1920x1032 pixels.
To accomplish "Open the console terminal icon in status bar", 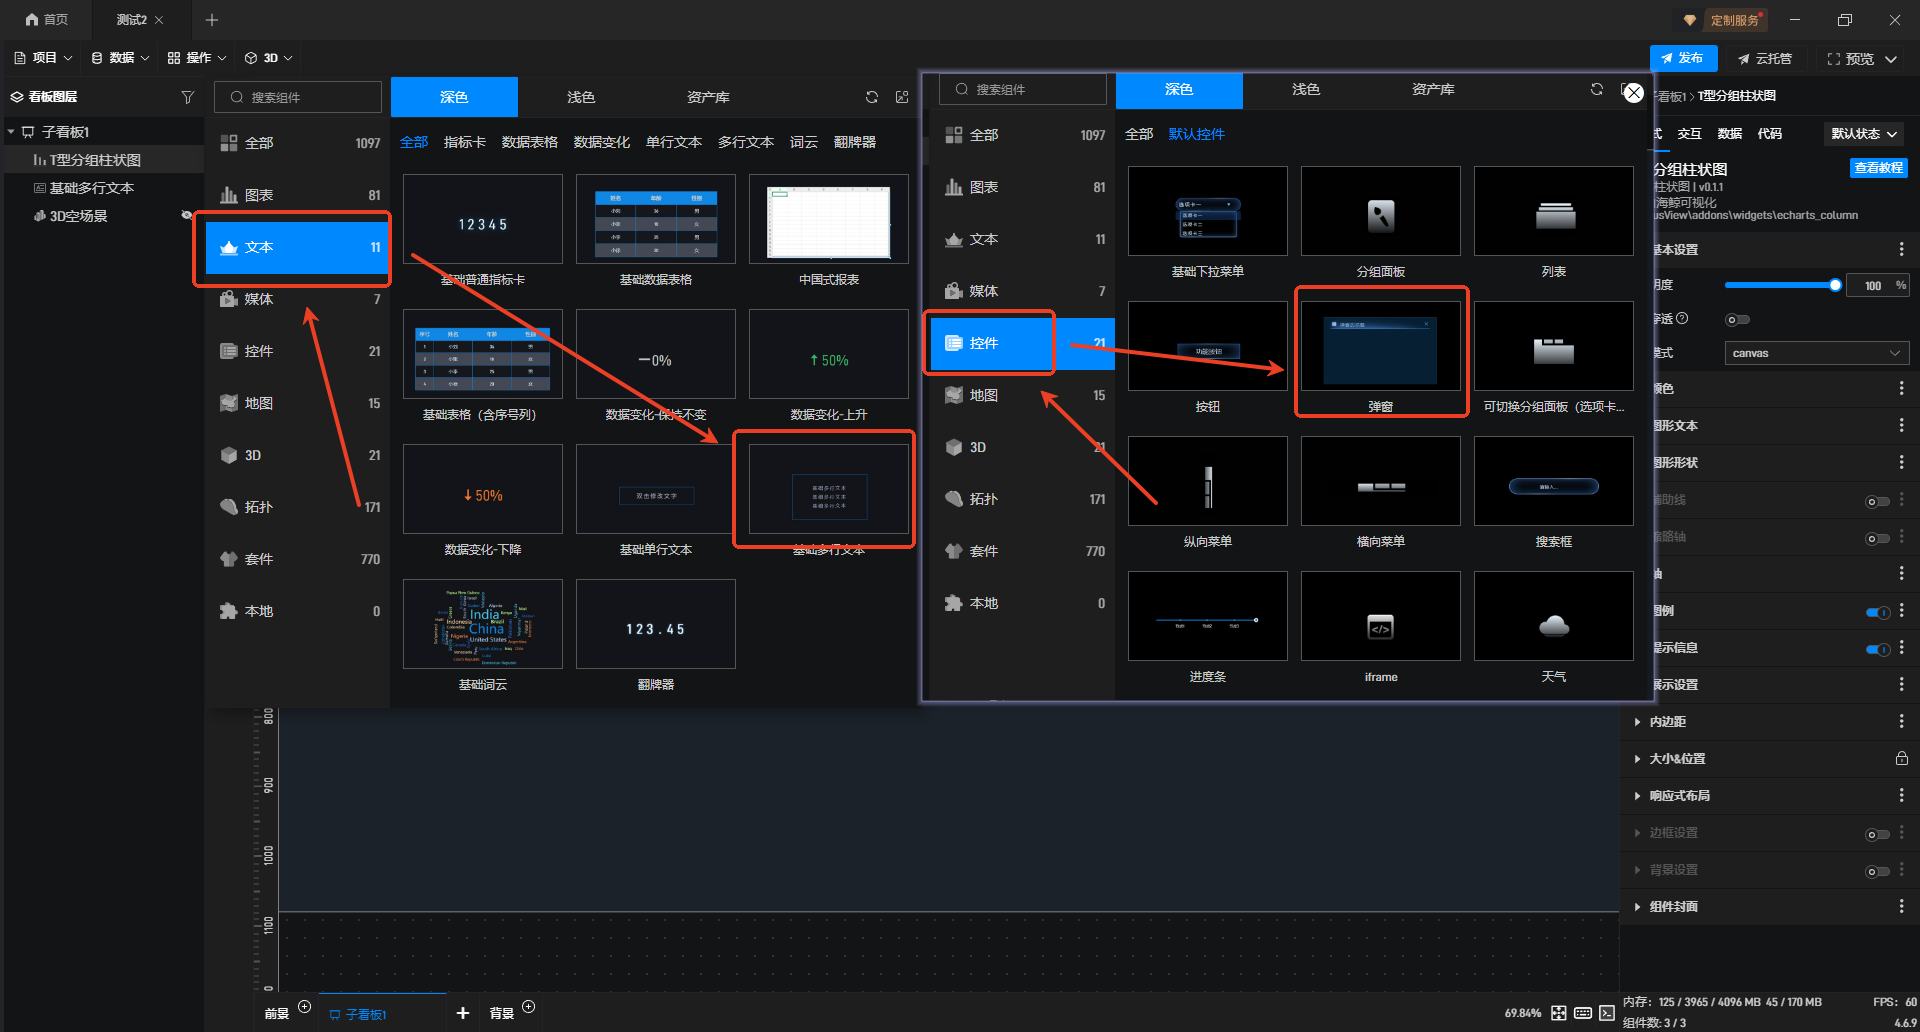I will click(1607, 1013).
